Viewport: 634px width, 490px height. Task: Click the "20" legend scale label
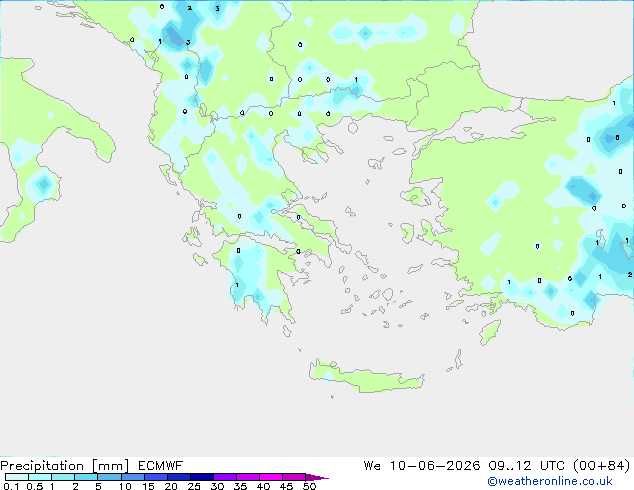click(x=171, y=486)
